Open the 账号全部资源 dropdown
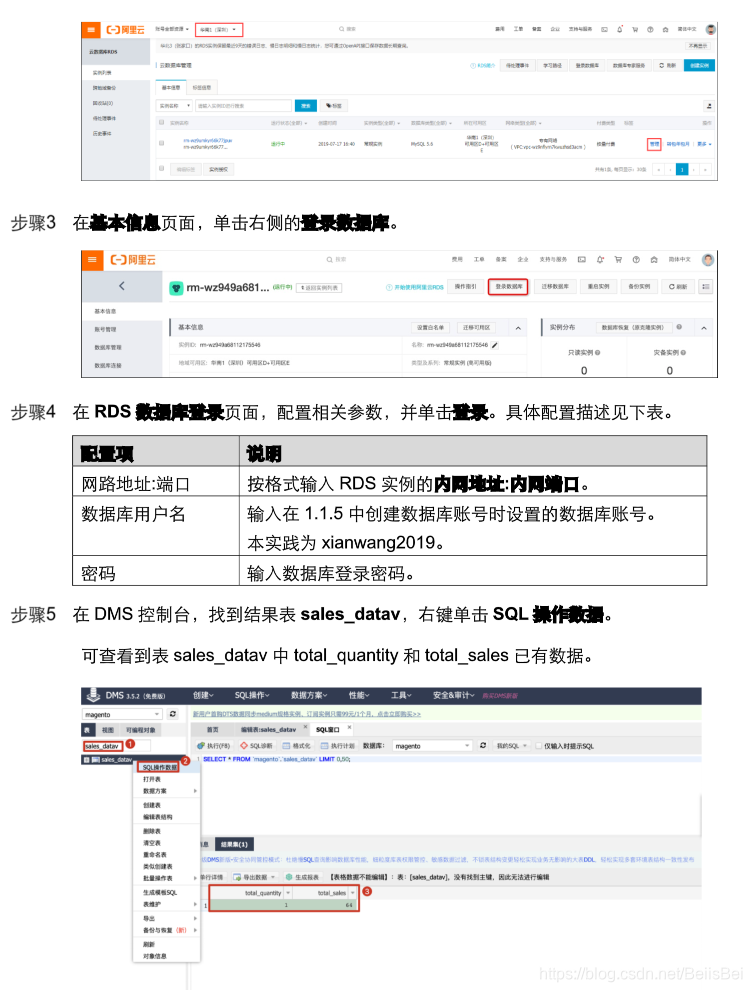Viewport: 752px width, 992px height. [x=172, y=29]
